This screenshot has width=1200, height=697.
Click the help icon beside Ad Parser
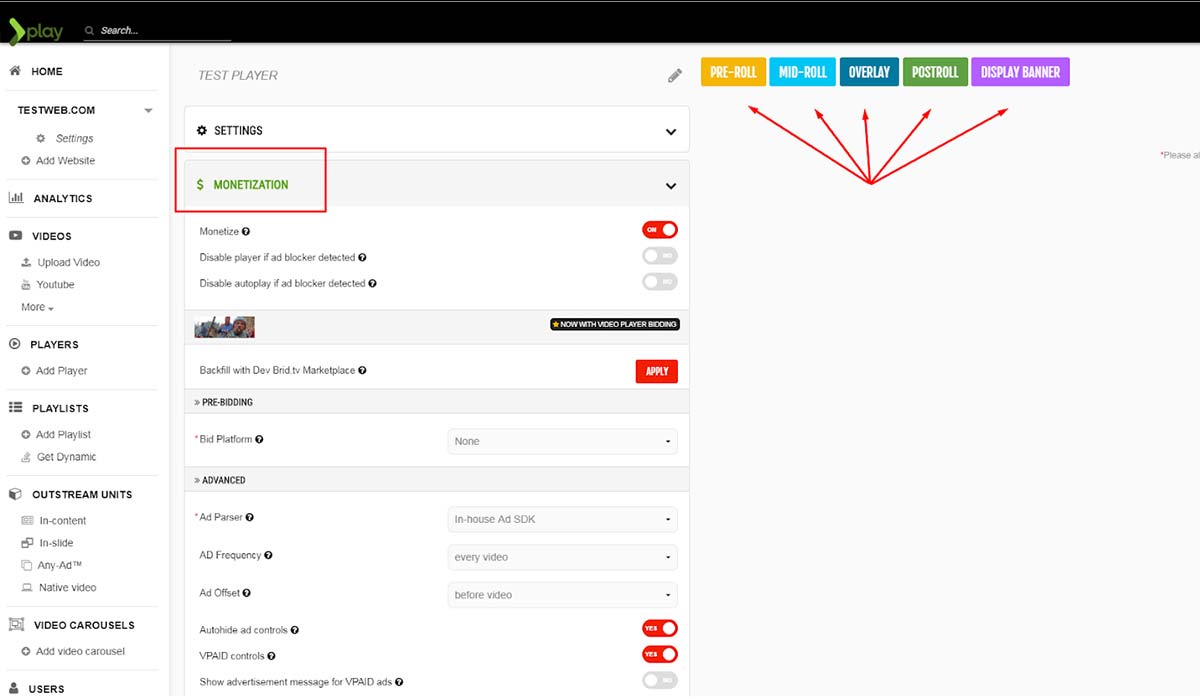coord(250,518)
